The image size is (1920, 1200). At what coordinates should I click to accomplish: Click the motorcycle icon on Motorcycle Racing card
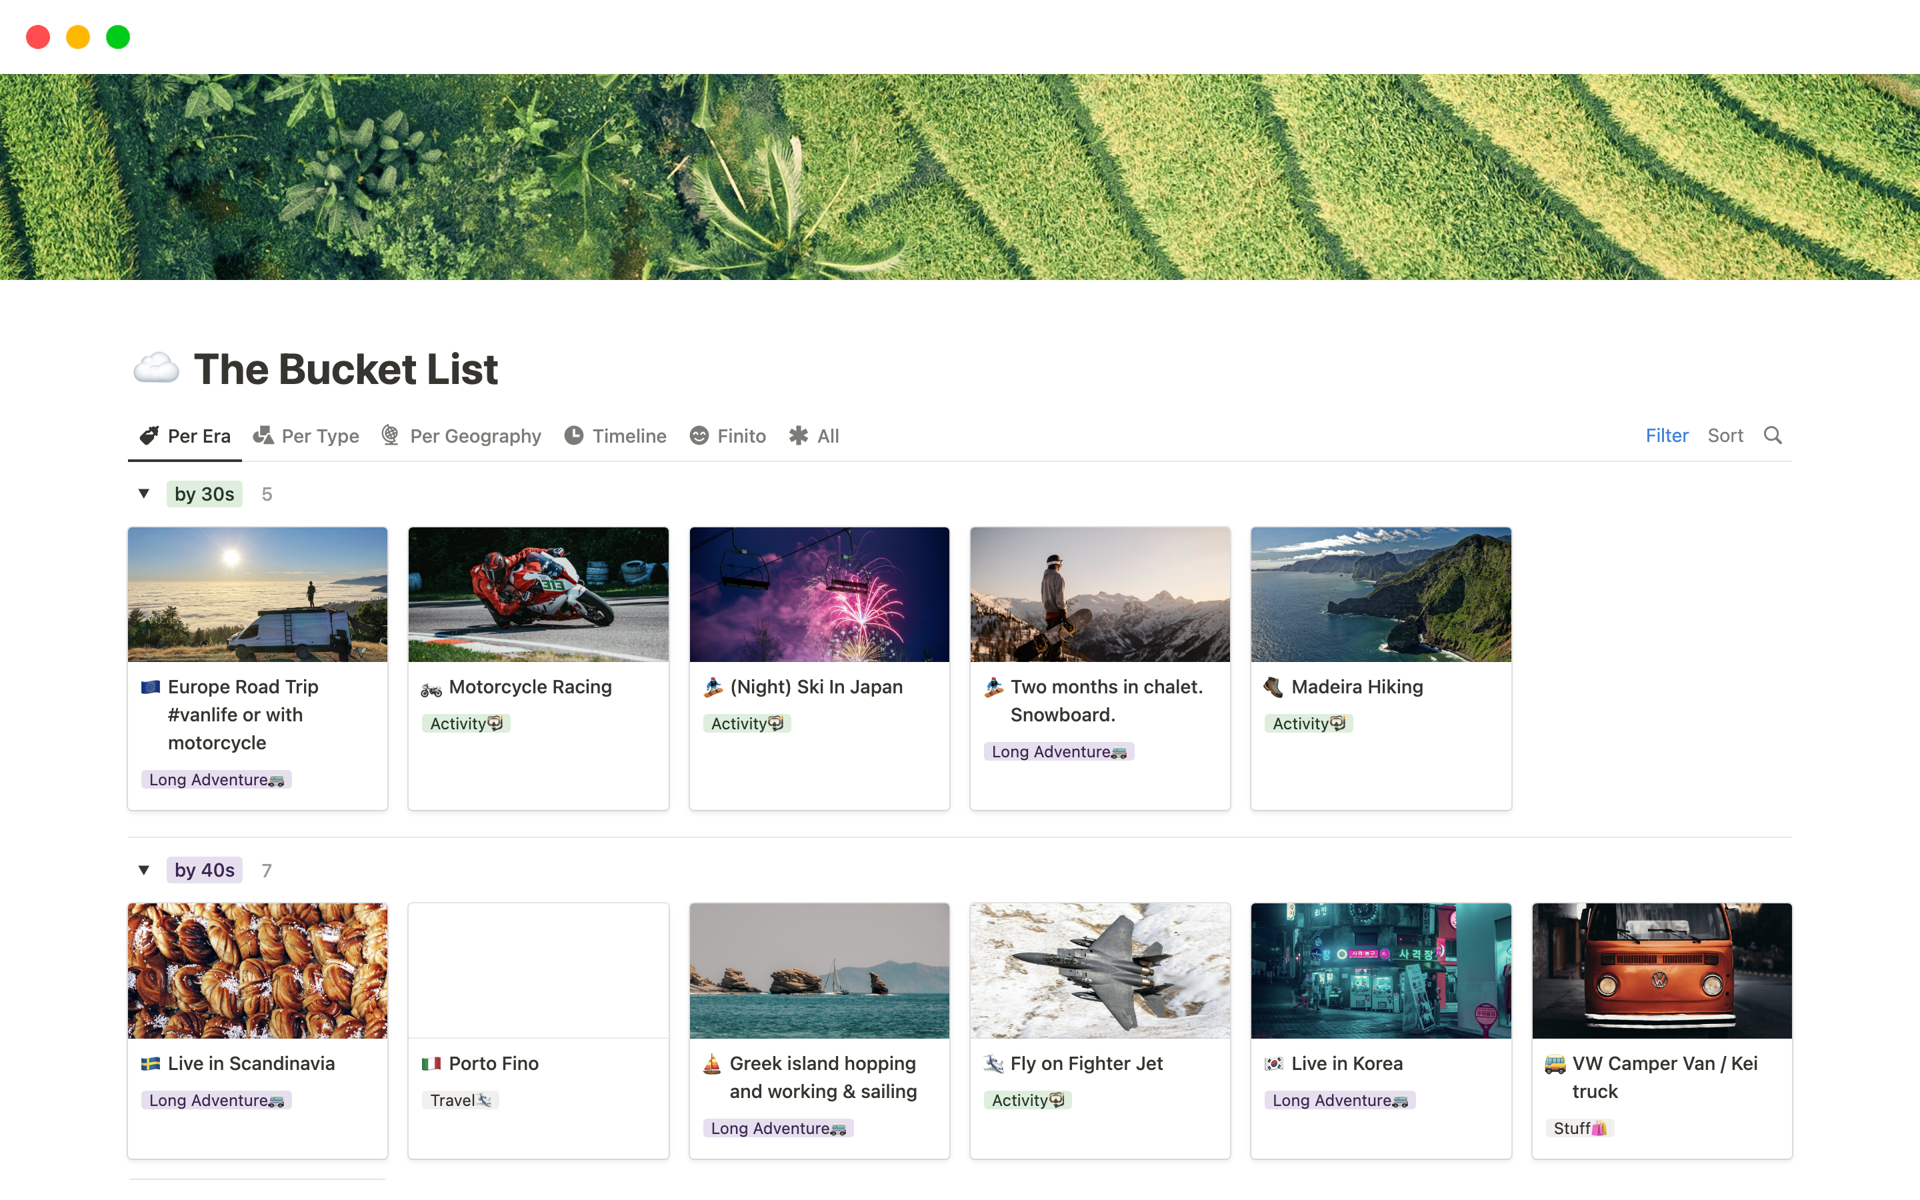[x=431, y=688]
